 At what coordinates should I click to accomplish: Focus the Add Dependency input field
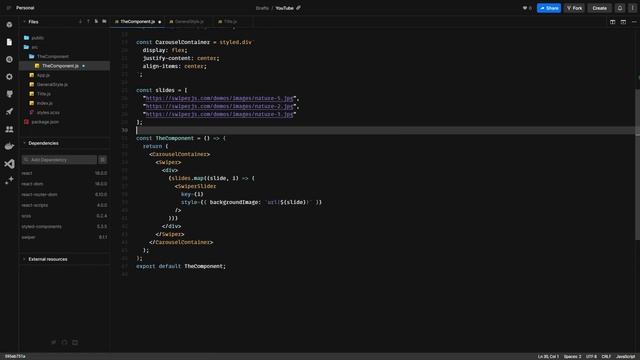[60, 160]
